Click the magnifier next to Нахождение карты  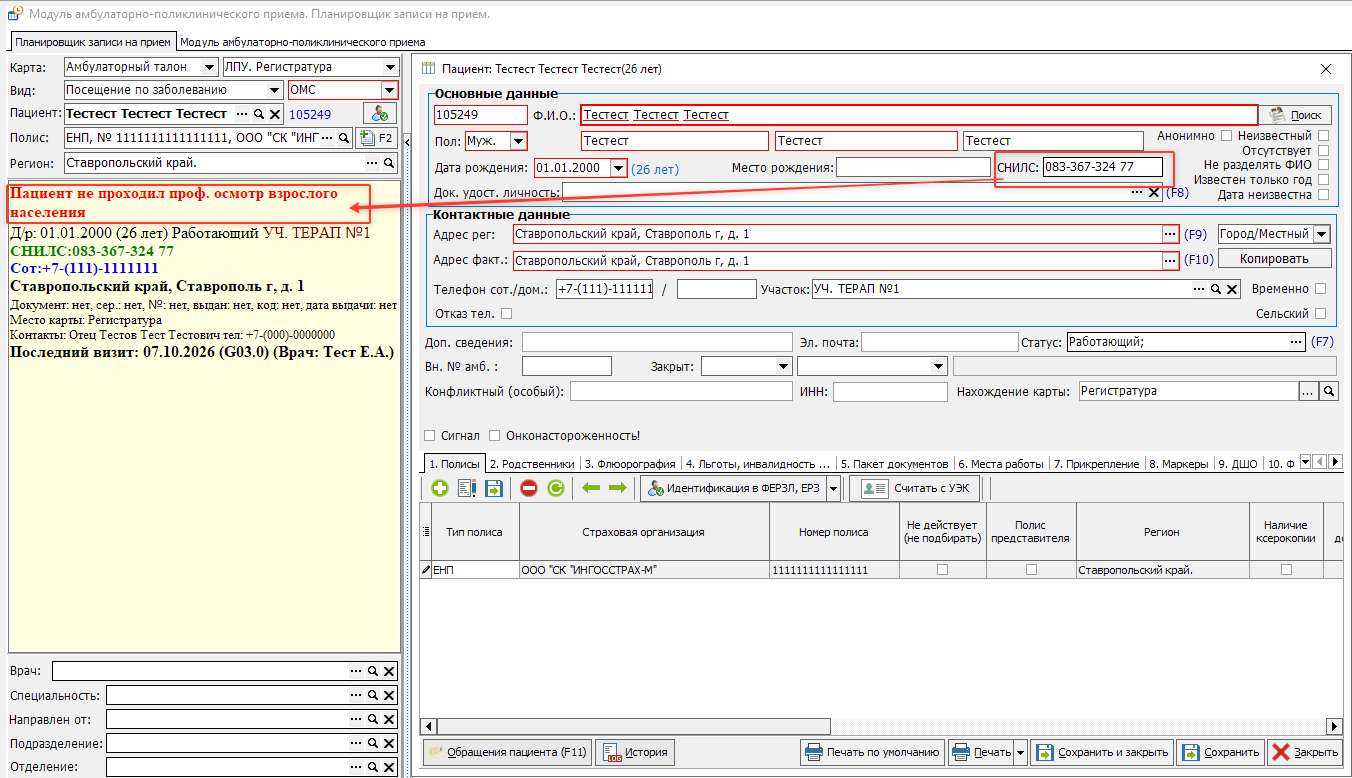[x=1329, y=392]
